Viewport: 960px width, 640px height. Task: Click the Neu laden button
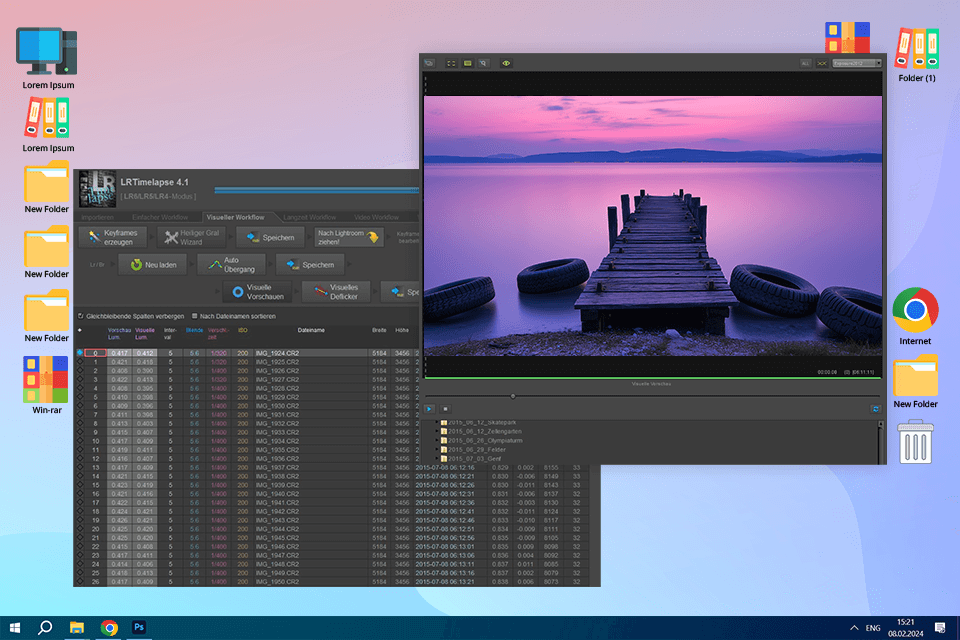(x=152, y=265)
